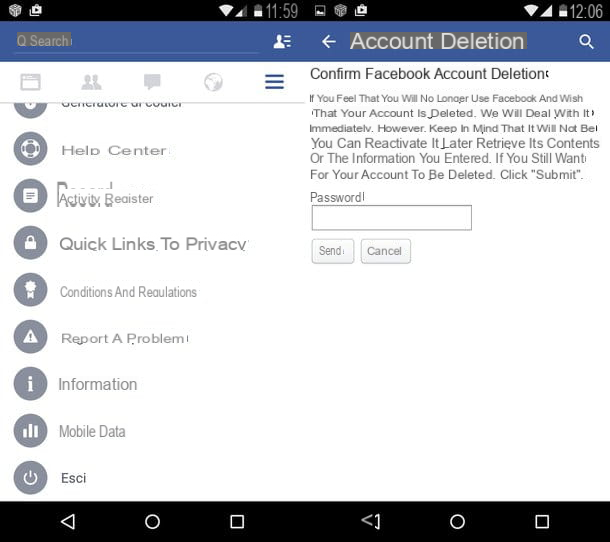Screen dimensions: 610x542
Task: Tap the power icon for Esci
Action: [30, 478]
